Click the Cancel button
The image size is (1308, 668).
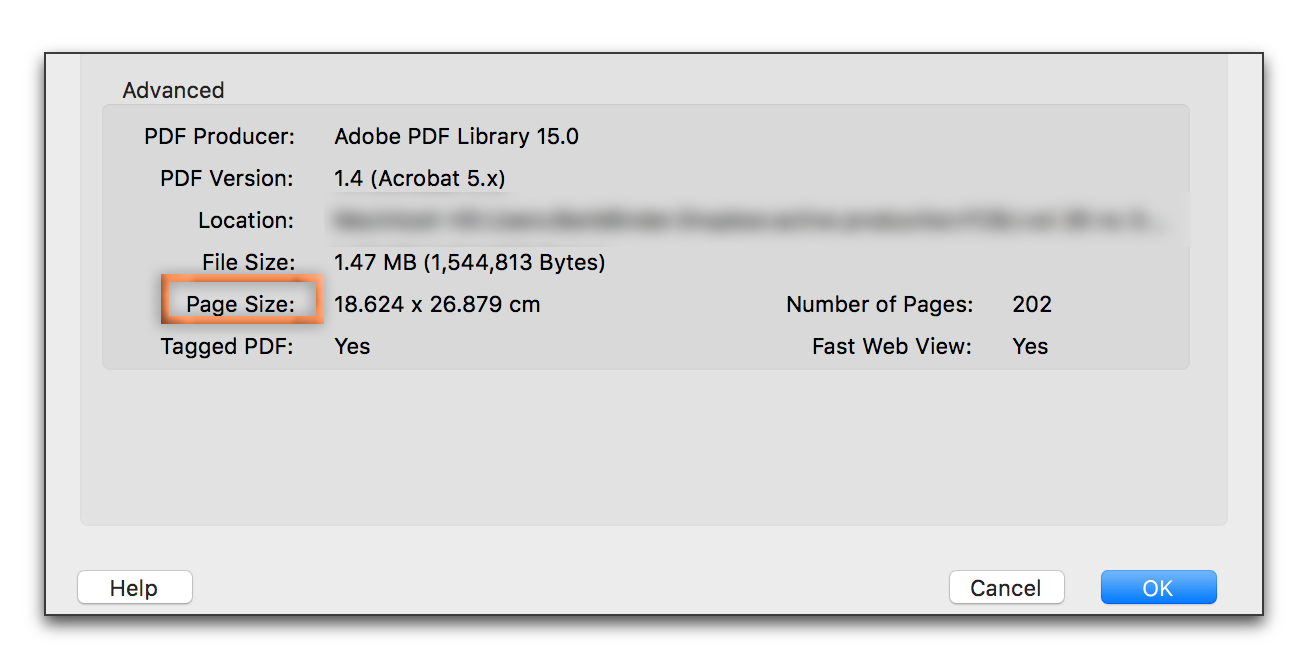coord(1006,587)
